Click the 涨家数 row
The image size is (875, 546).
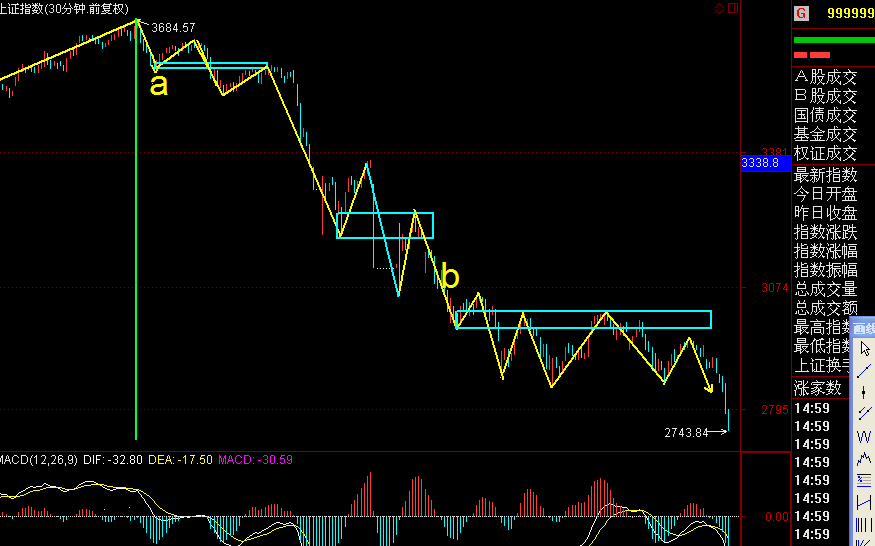point(818,387)
